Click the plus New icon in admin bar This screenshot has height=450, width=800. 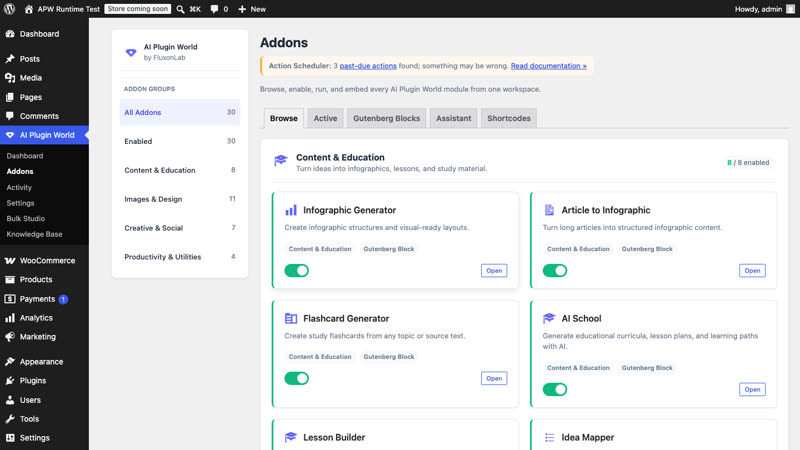click(x=242, y=9)
